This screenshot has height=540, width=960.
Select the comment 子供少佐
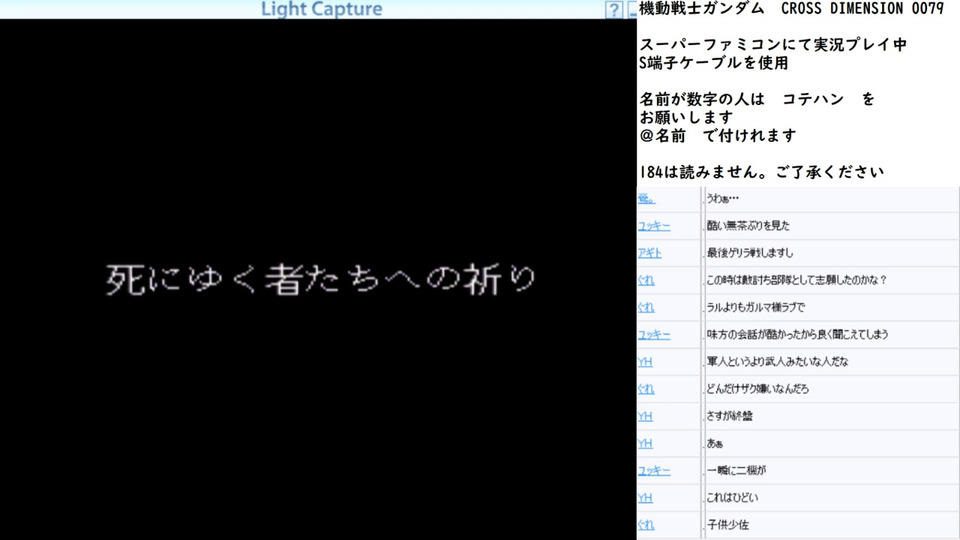click(727, 525)
